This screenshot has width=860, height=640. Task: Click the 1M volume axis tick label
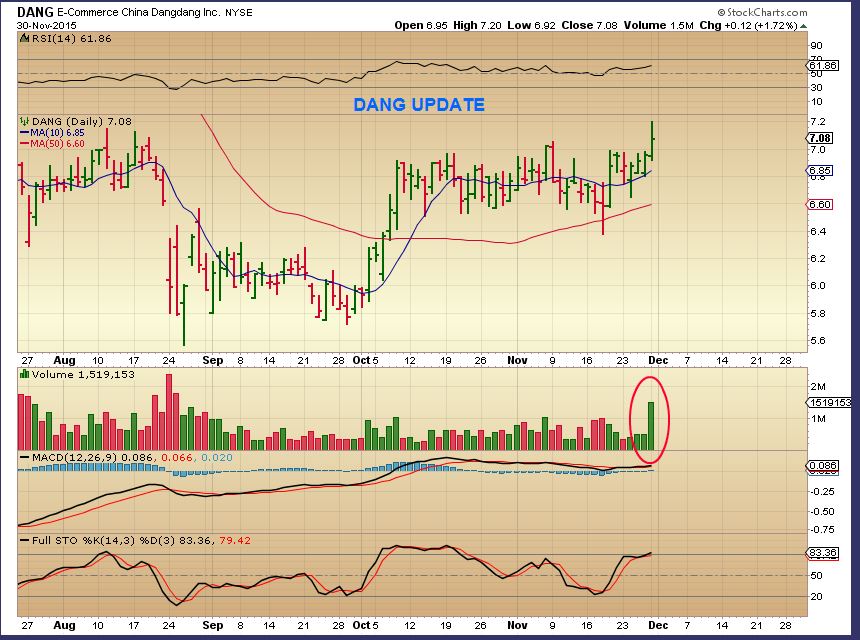coord(818,419)
